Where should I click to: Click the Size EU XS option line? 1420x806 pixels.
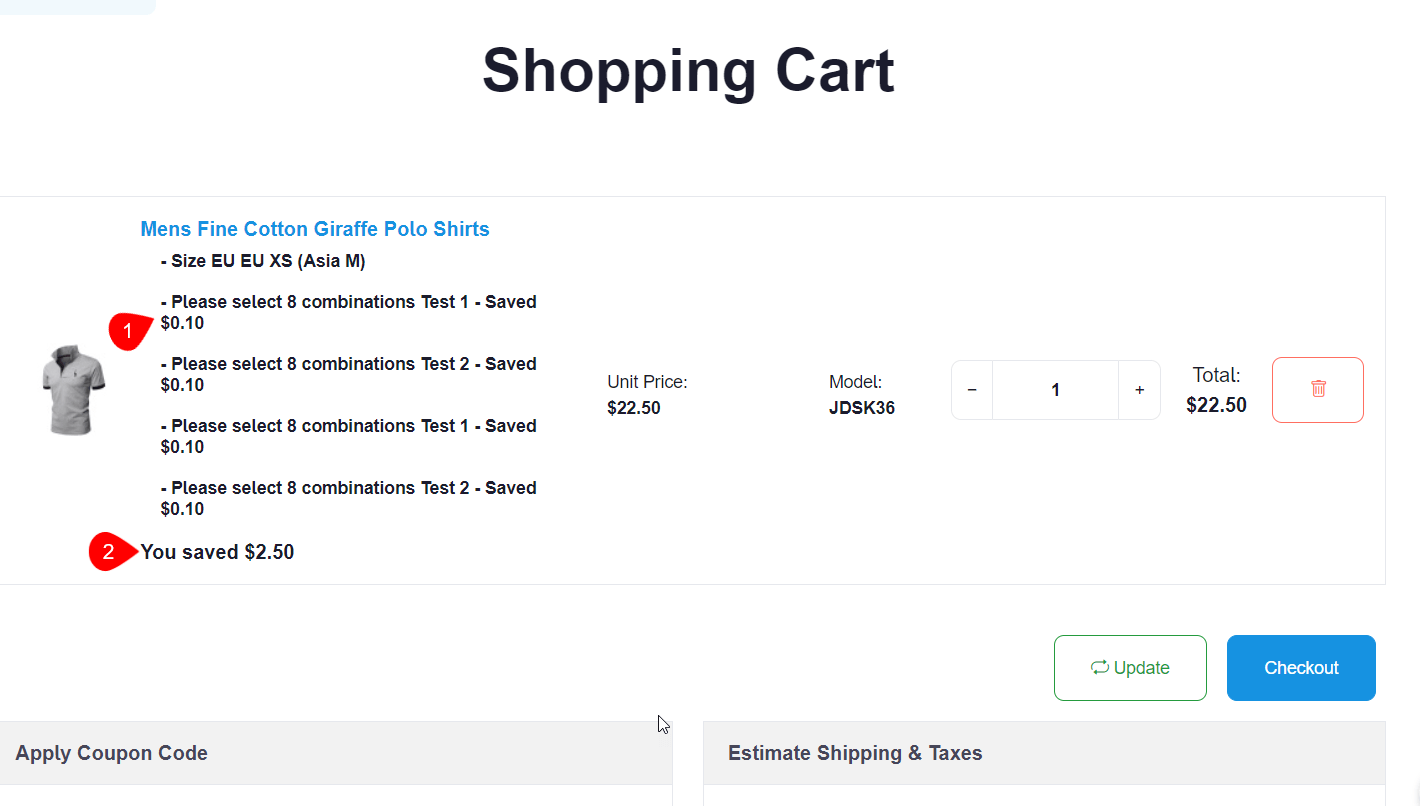(263, 262)
